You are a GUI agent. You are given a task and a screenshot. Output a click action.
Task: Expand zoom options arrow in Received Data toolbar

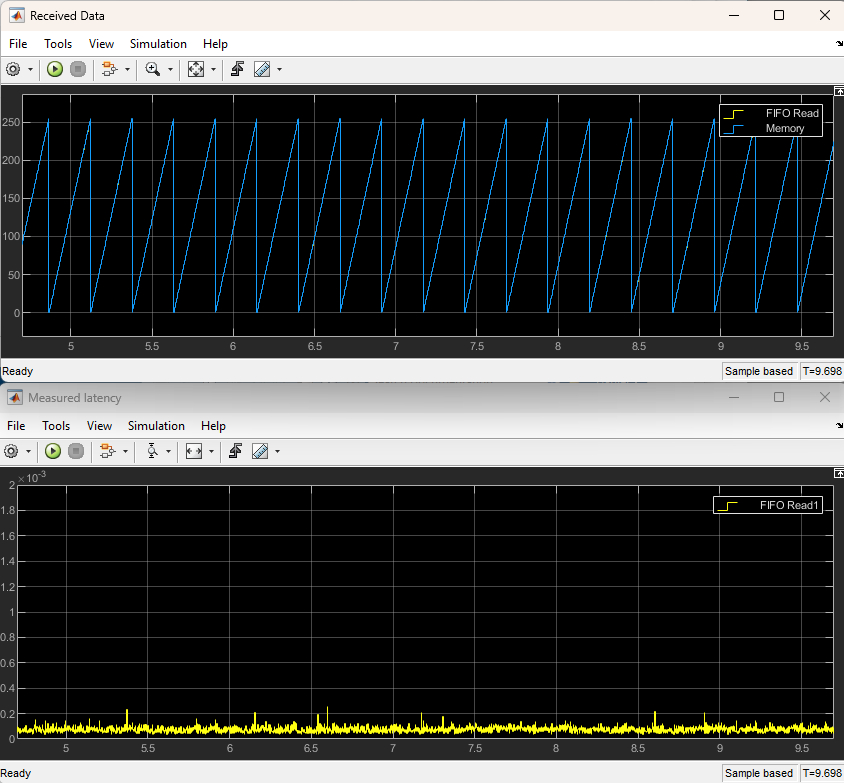[x=170, y=69]
